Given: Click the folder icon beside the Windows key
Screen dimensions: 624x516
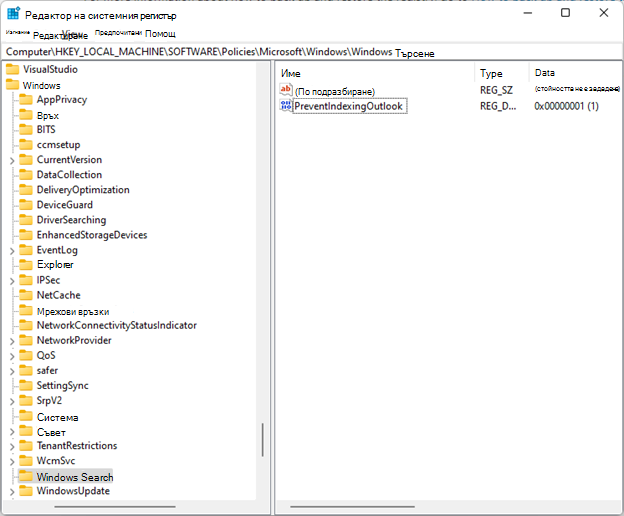Looking at the screenshot, I should coord(12,85).
